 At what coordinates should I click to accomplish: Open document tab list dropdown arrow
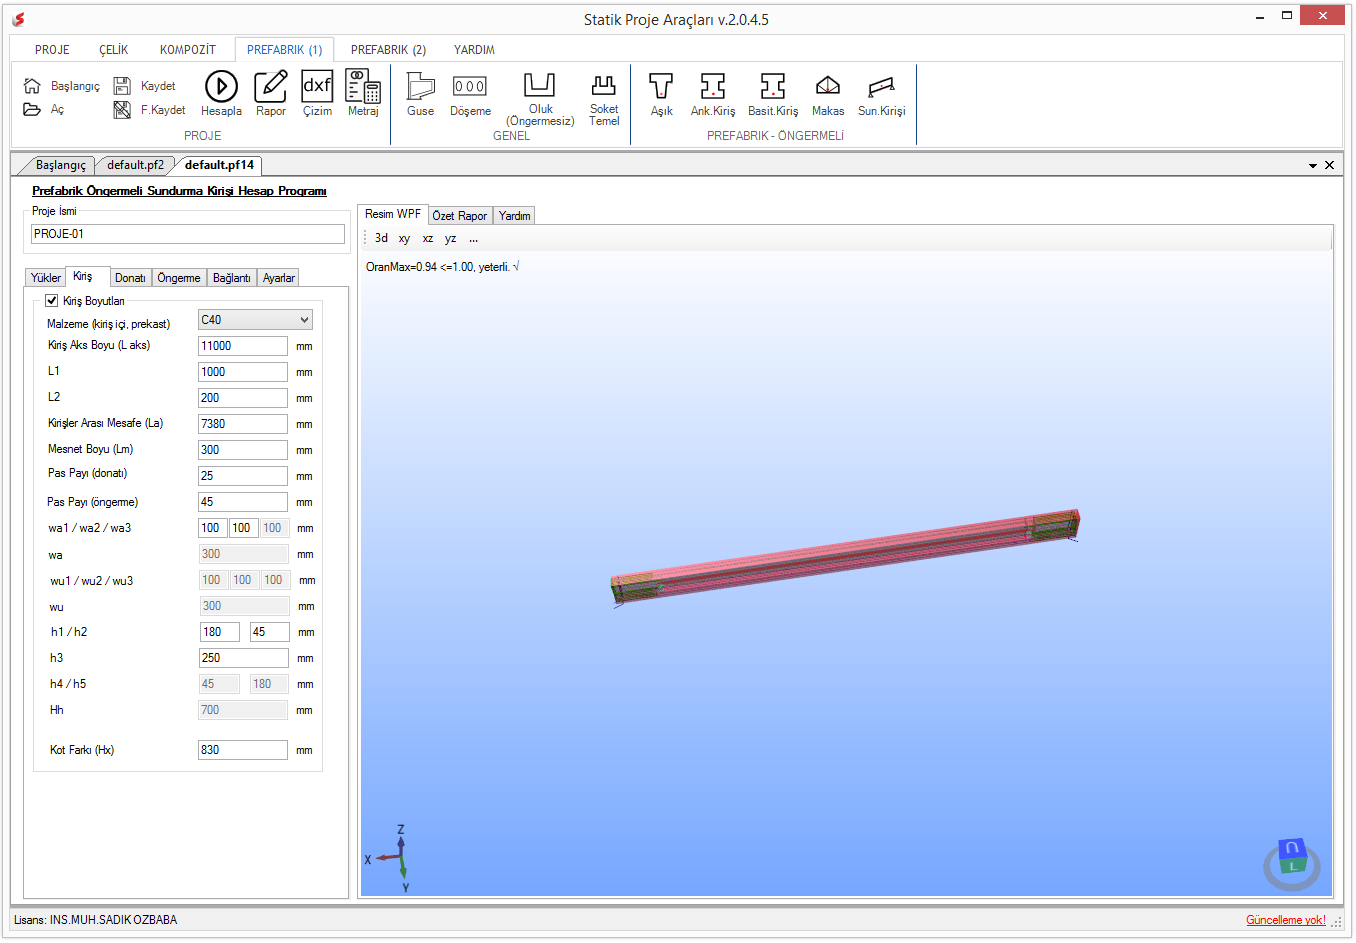coord(1313,166)
